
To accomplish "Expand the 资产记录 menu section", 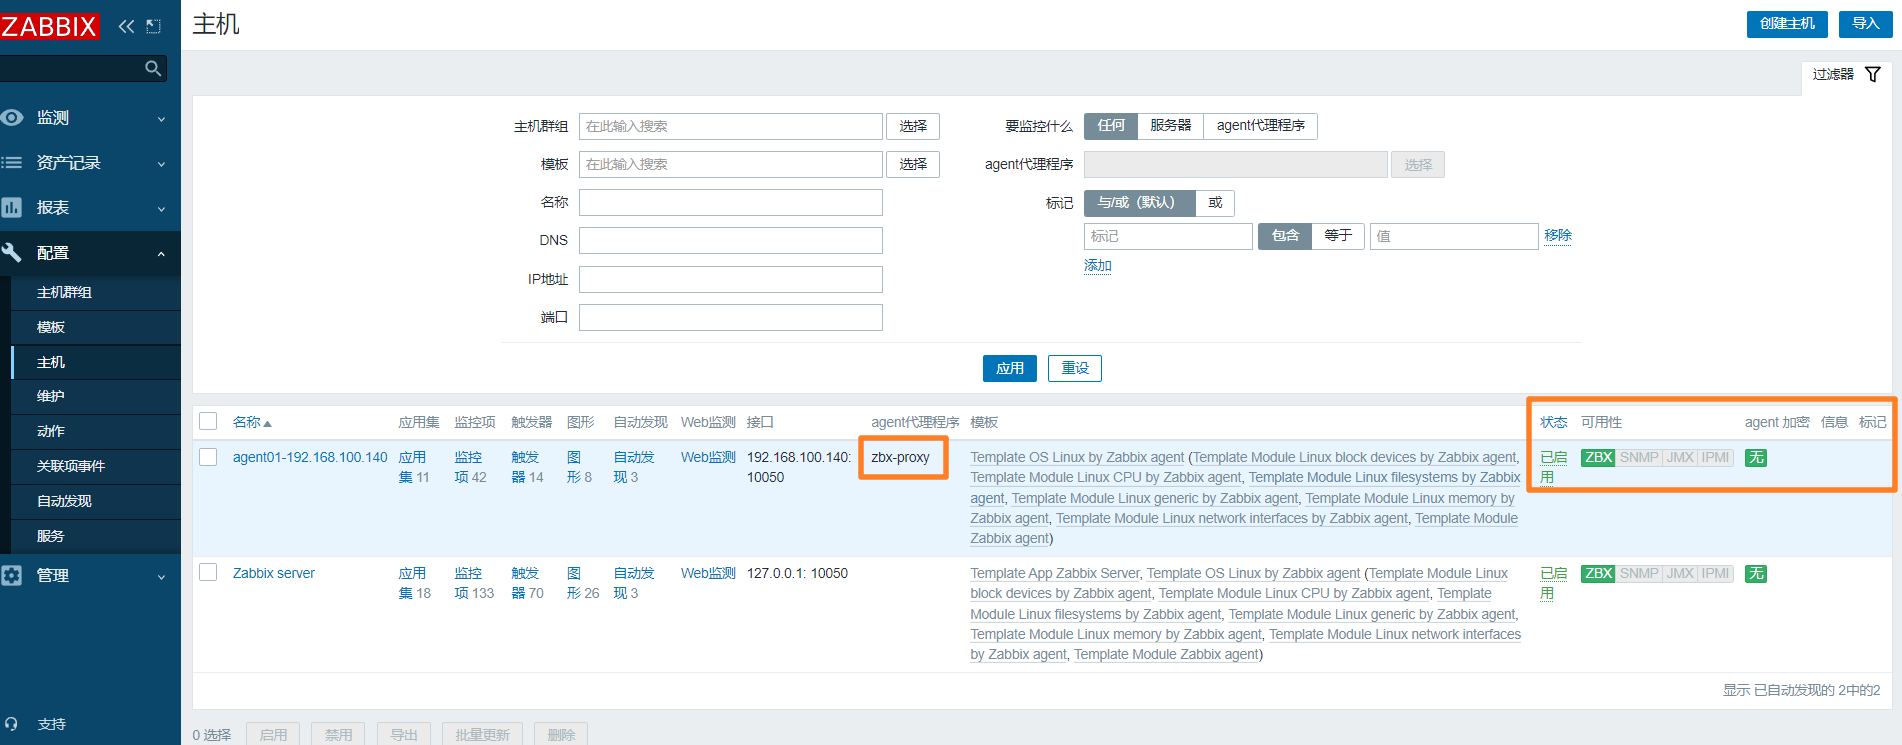I will click(x=161, y=163).
